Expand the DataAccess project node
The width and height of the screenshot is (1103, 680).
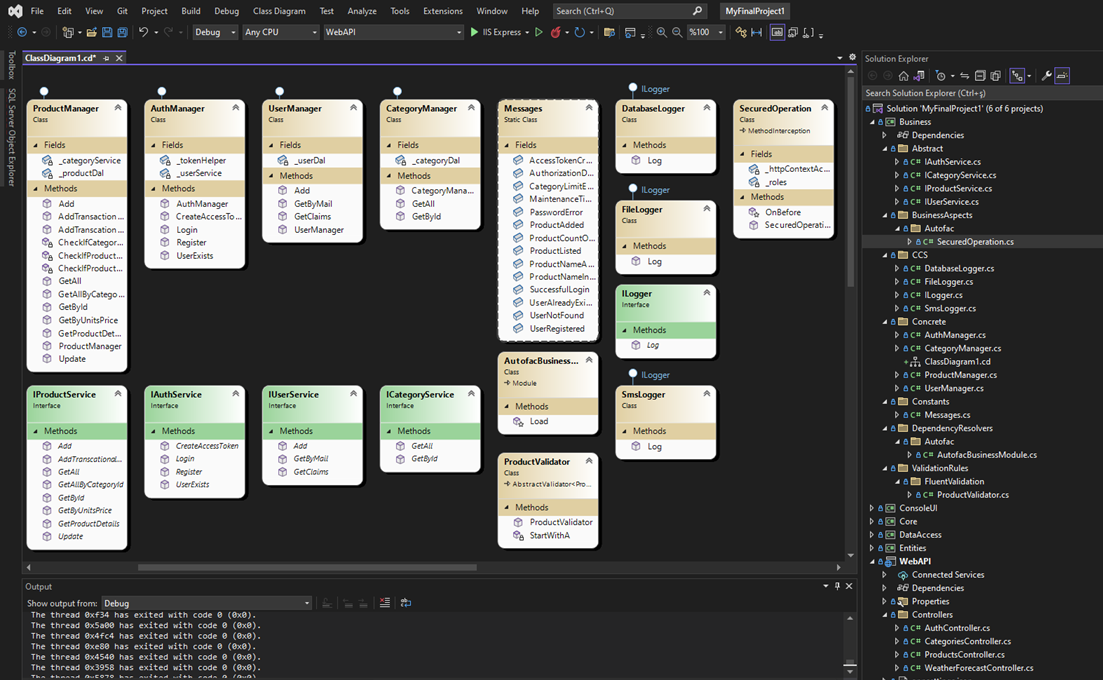pos(872,534)
